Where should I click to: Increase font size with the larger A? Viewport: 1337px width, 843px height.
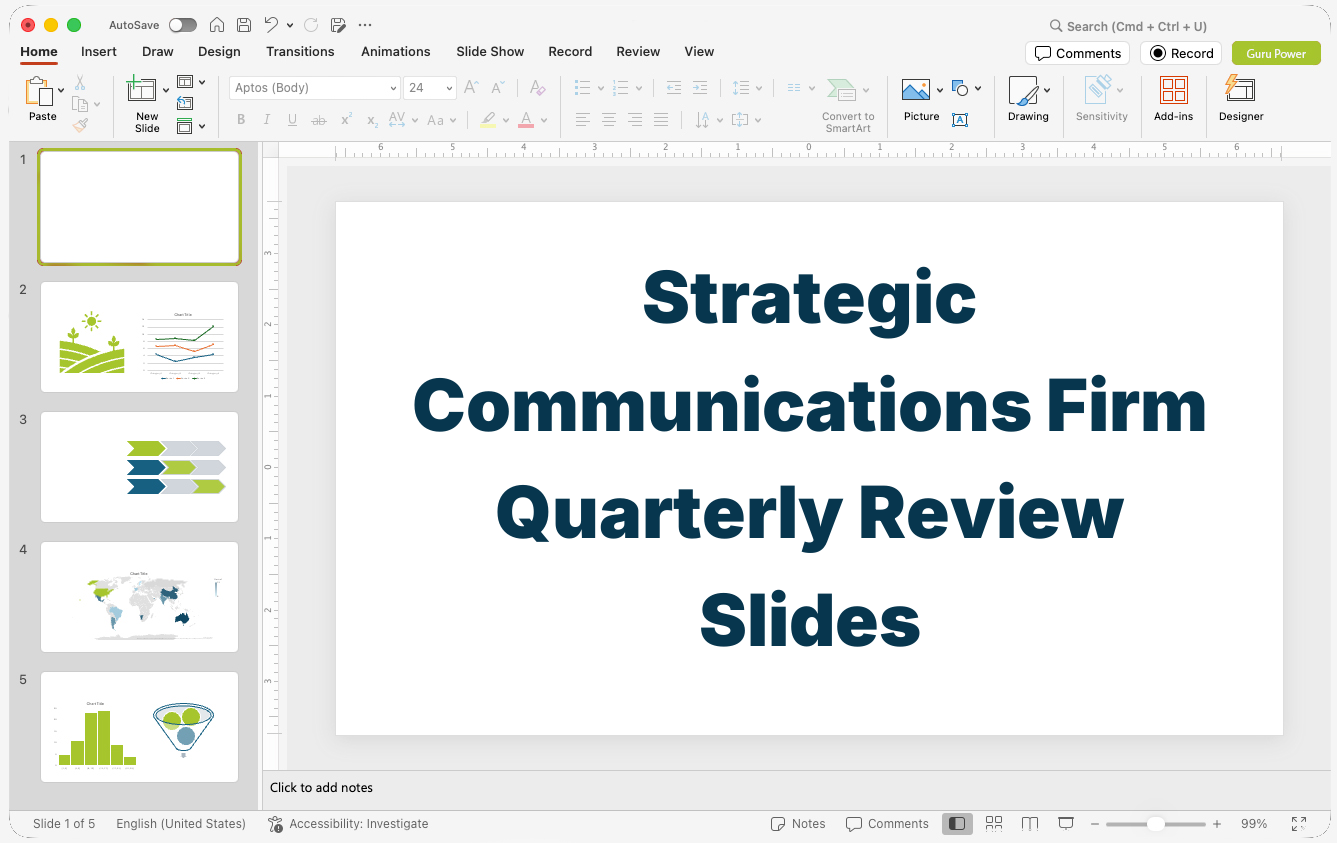(x=471, y=88)
